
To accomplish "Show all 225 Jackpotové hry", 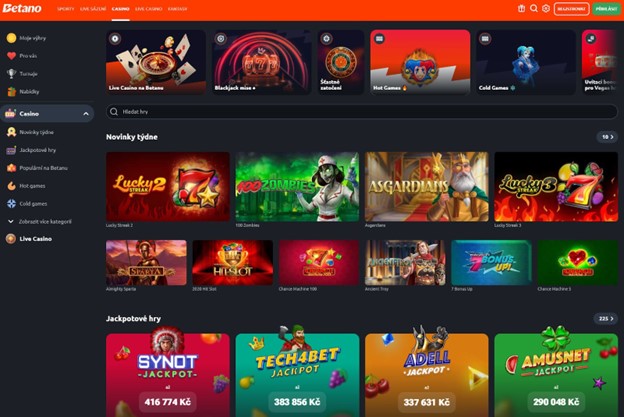I will pos(606,318).
